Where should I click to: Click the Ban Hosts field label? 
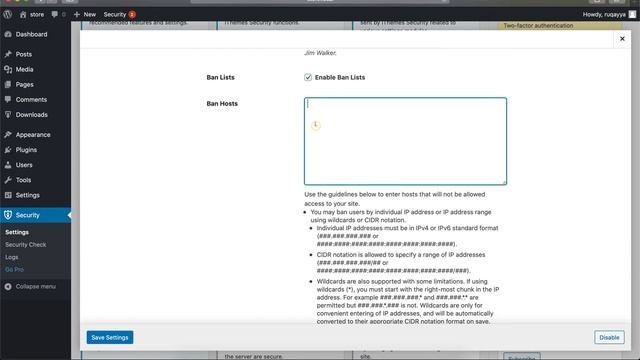point(222,104)
